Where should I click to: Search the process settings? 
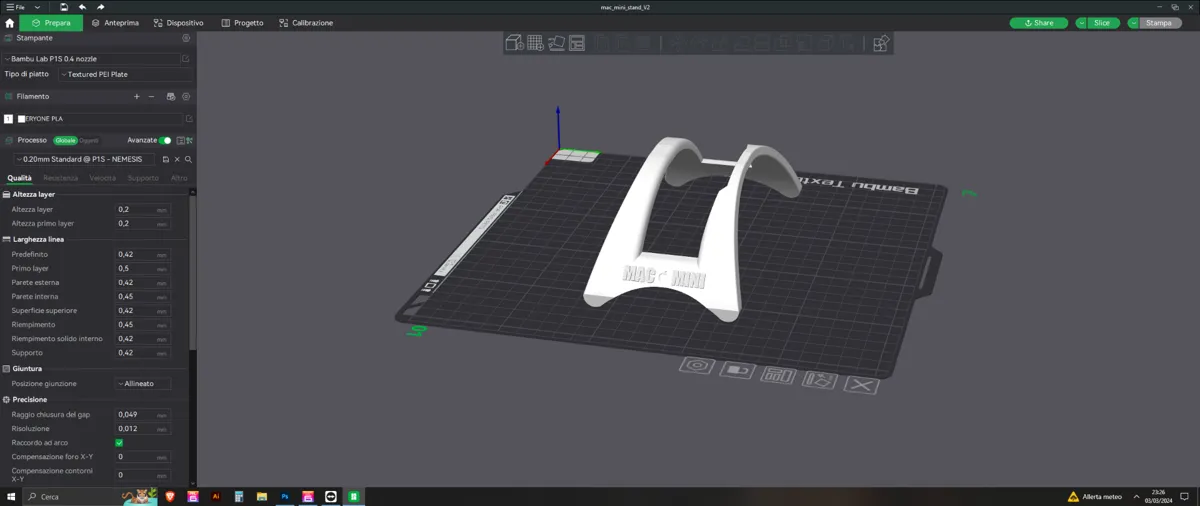click(188, 159)
